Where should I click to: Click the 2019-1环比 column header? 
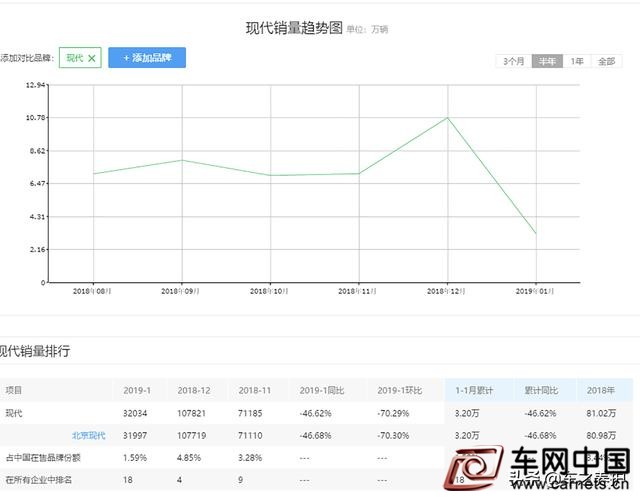400,390
